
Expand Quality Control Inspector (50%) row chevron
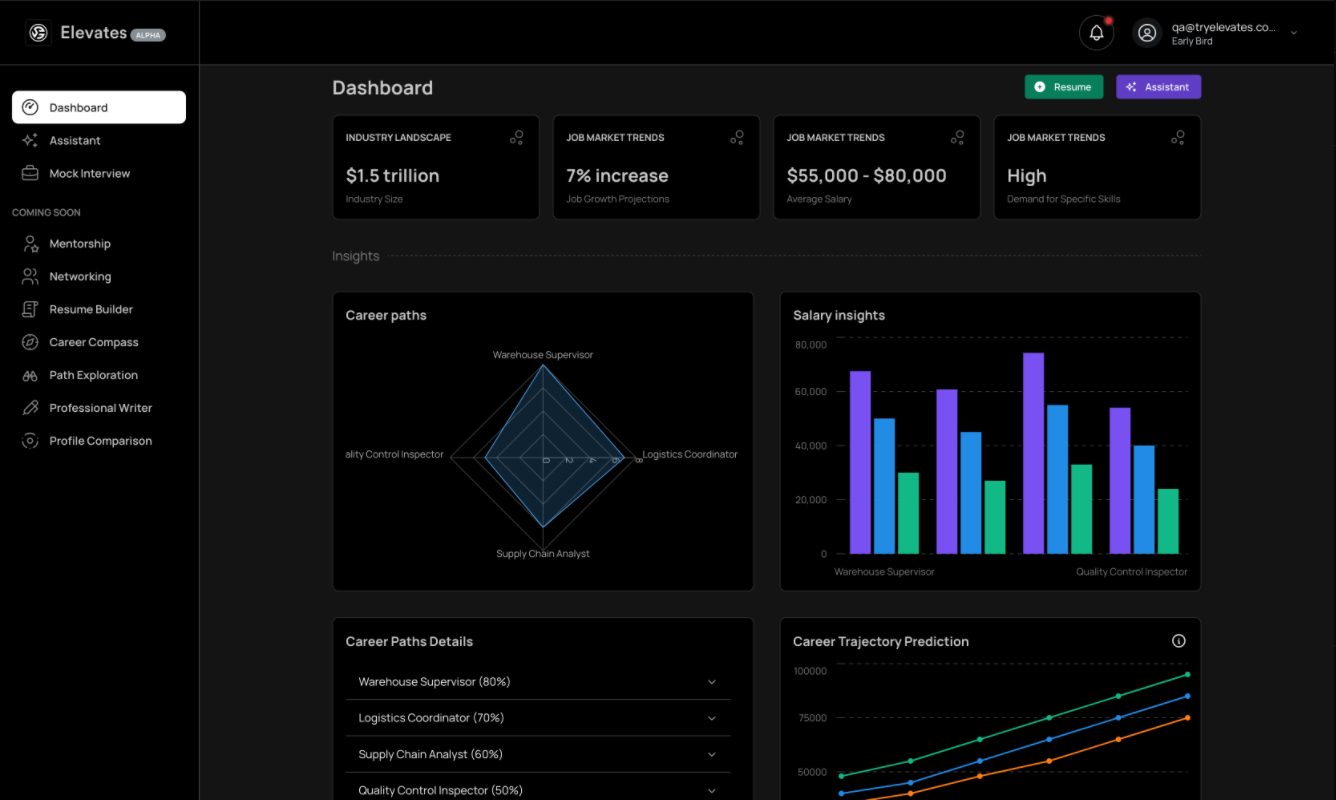tap(712, 791)
